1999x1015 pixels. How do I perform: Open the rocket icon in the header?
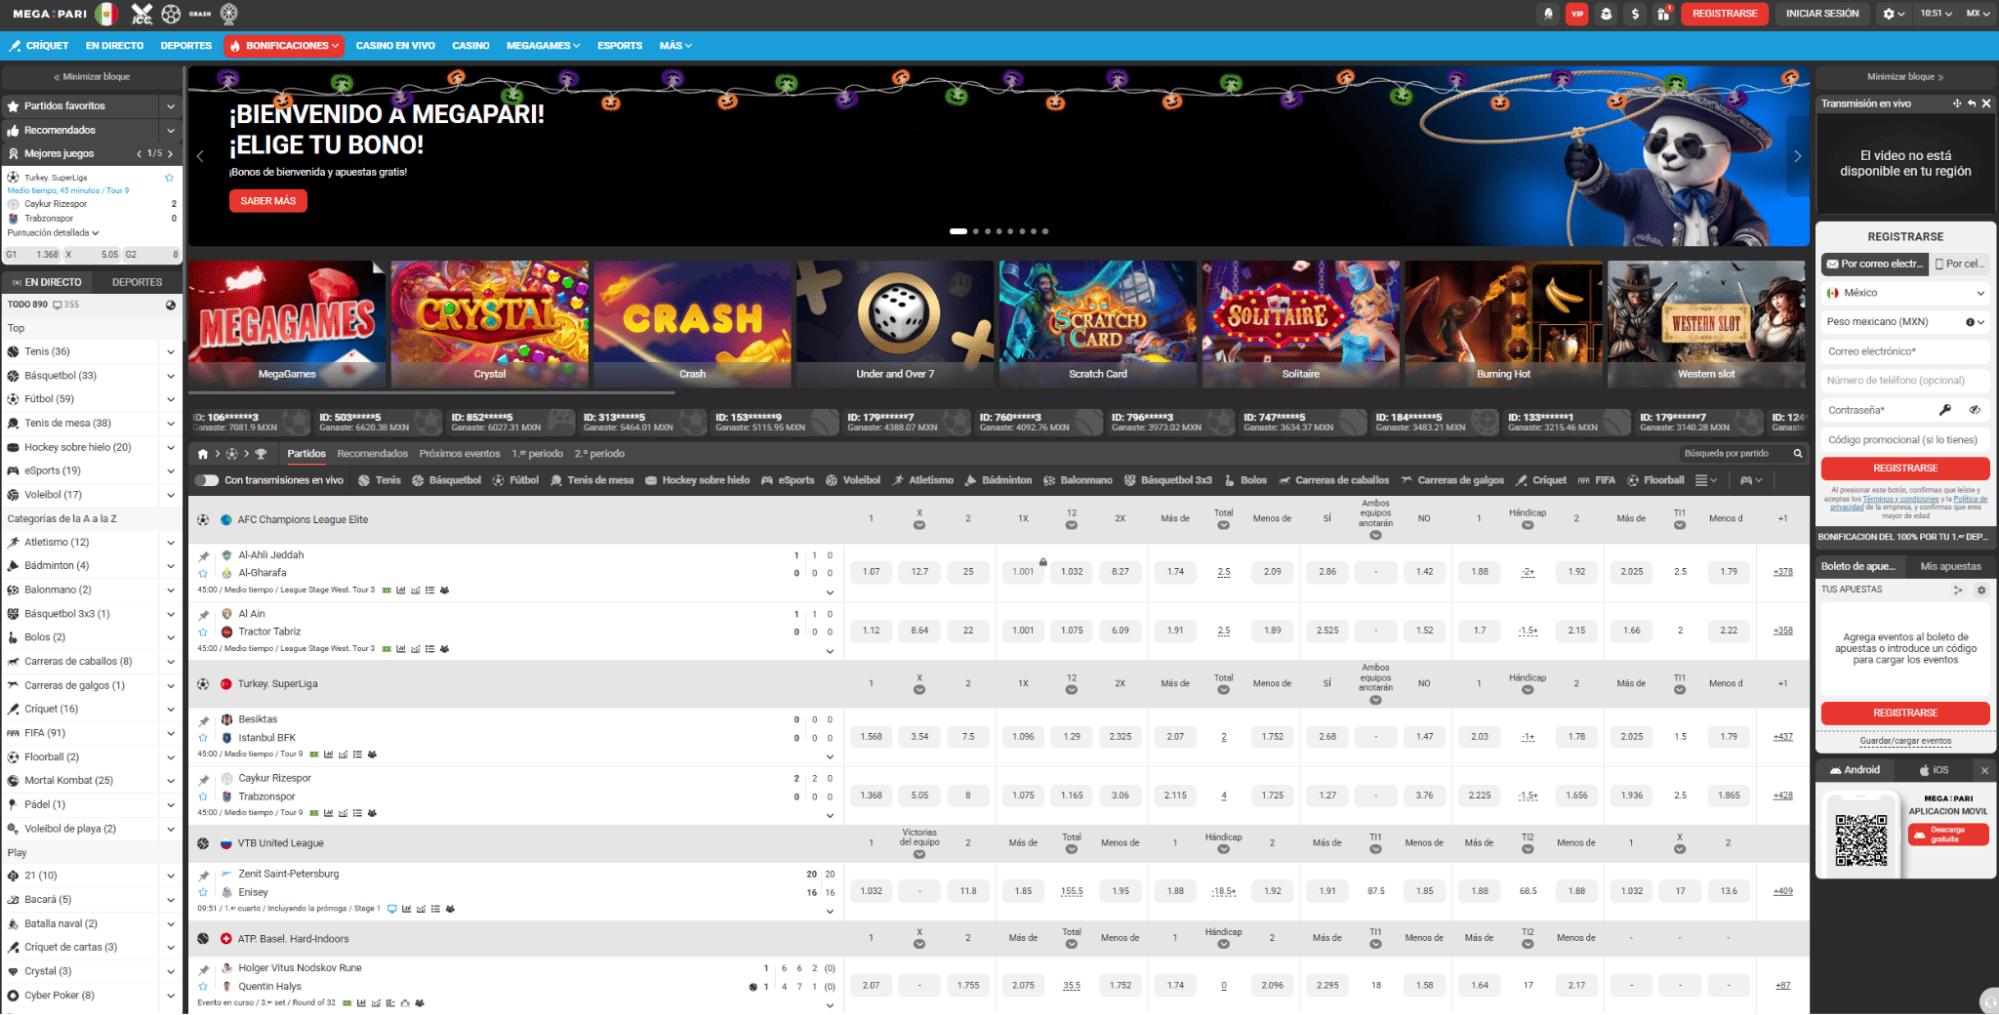tap(1548, 14)
